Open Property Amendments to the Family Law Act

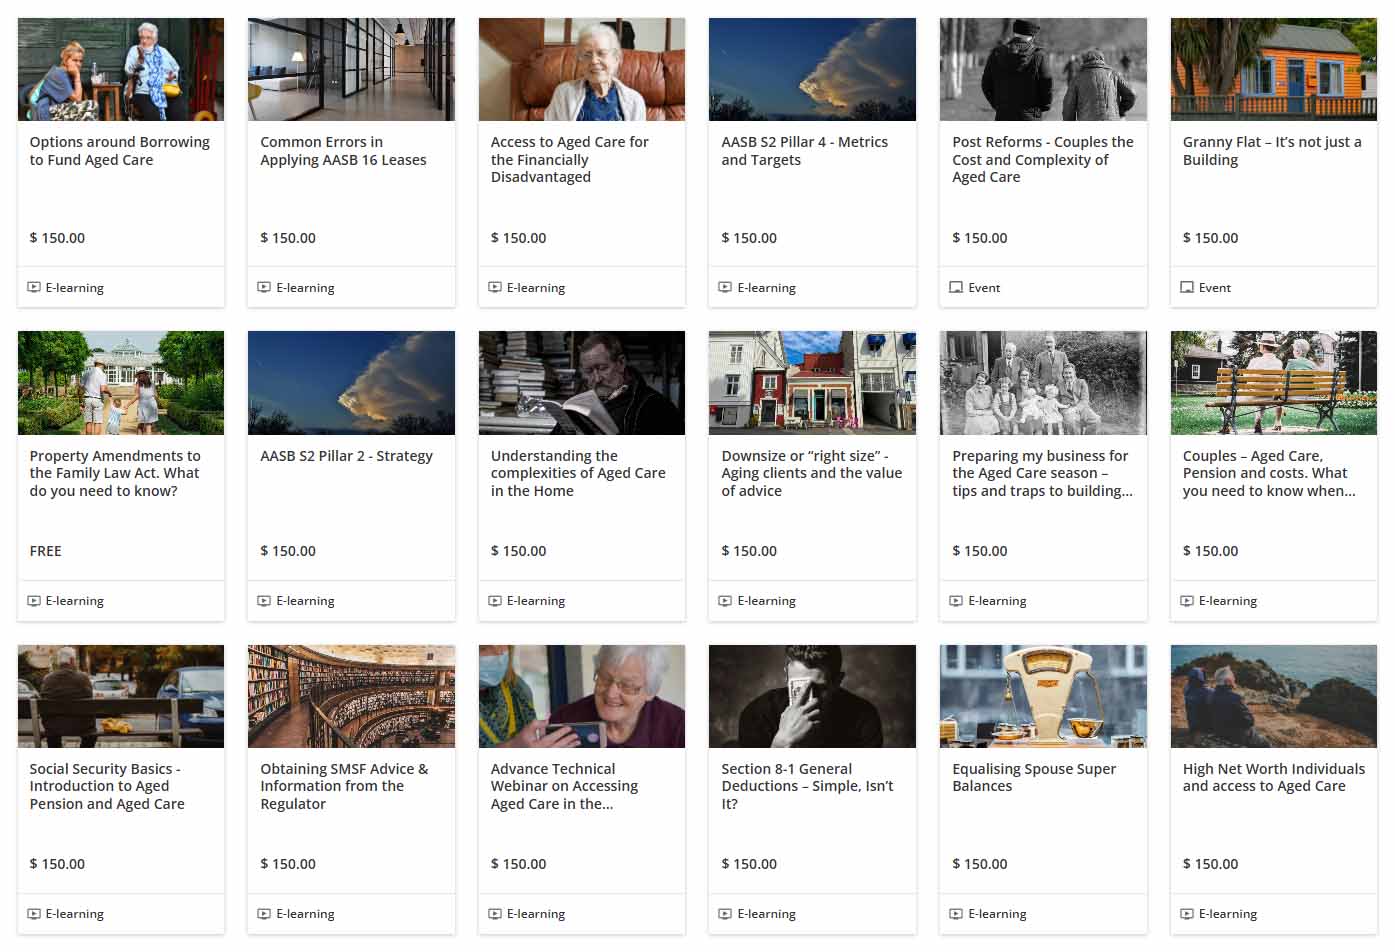click(115, 473)
